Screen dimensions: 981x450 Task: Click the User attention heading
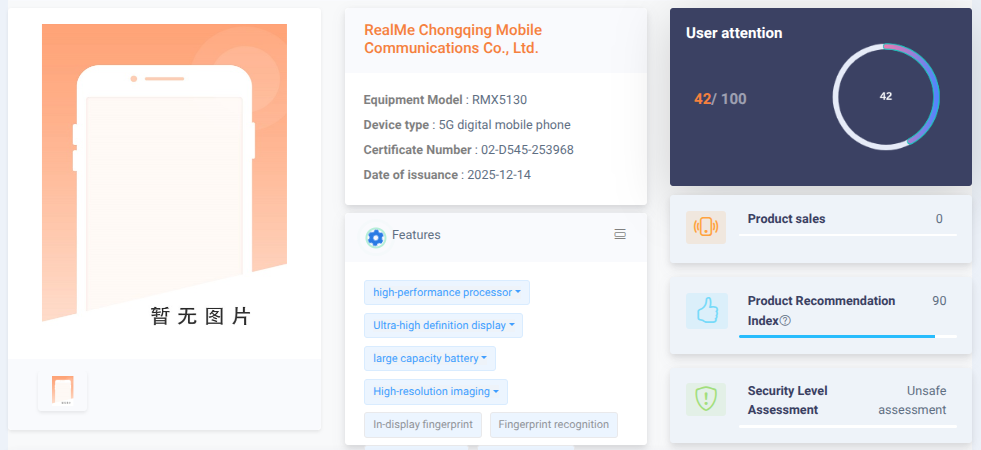pyautogui.click(x=734, y=33)
